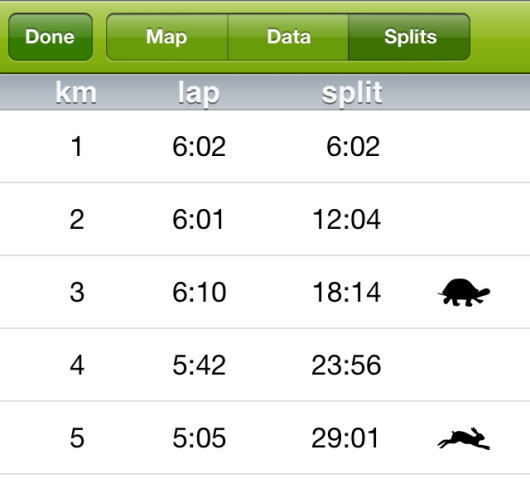This screenshot has width=530, height=482.
Task: Tap the rabbit icon on km 5
Action: coord(464,438)
